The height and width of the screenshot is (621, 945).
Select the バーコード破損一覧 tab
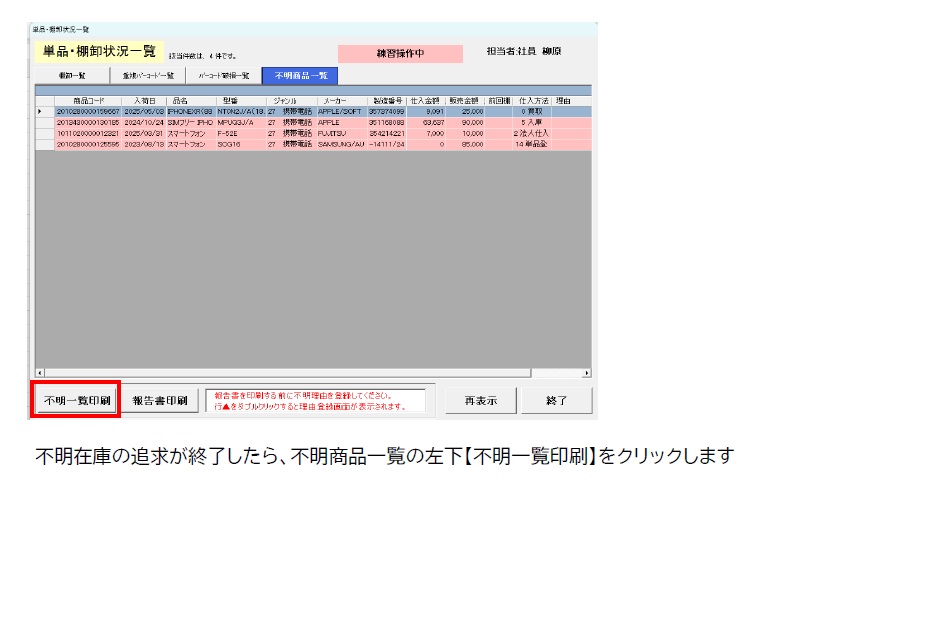(223, 75)
